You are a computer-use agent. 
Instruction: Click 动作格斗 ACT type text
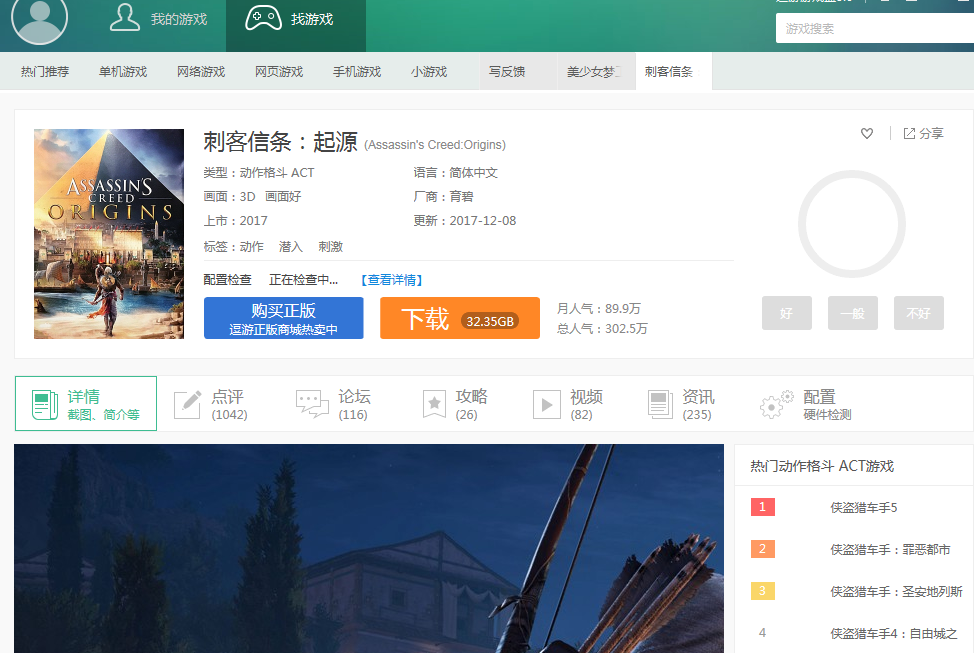277,173
